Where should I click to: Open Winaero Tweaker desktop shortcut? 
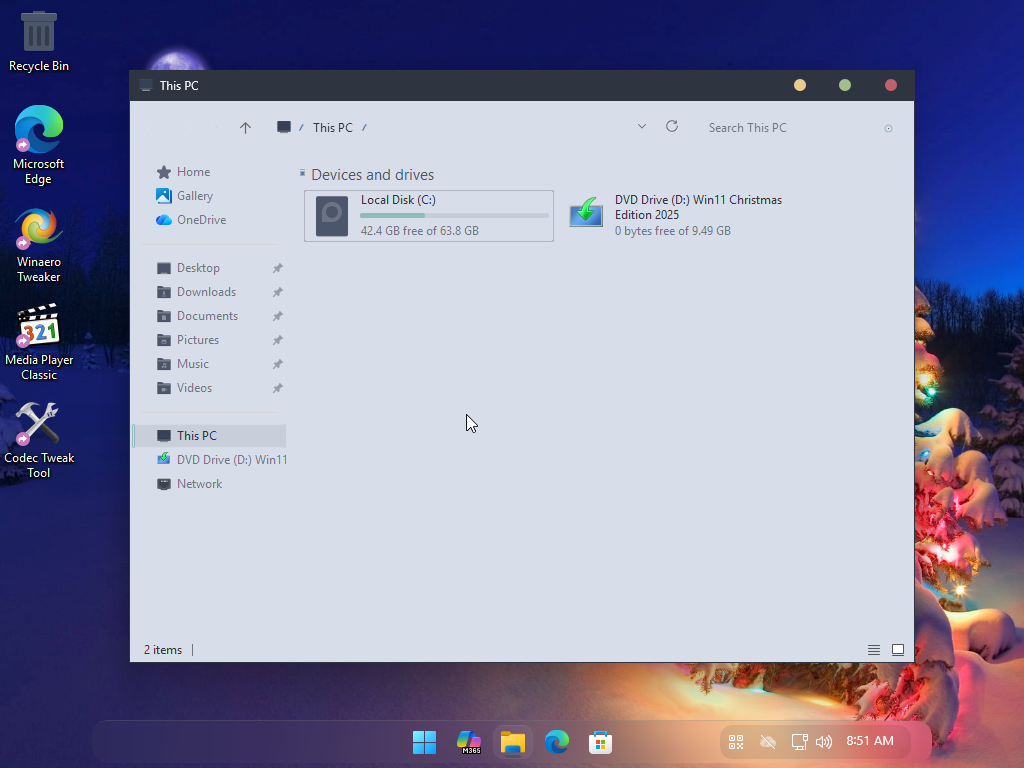(x=39, y=230)
